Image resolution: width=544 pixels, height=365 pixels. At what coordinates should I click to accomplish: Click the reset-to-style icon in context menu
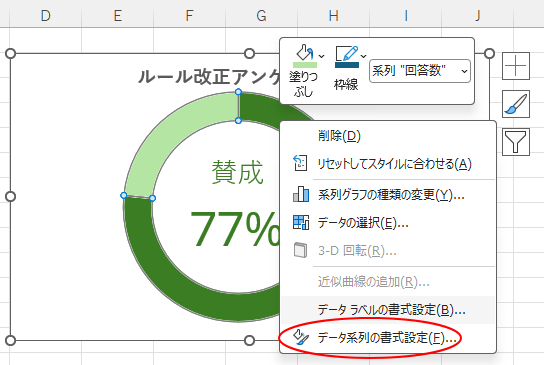[x=300, y=163]
